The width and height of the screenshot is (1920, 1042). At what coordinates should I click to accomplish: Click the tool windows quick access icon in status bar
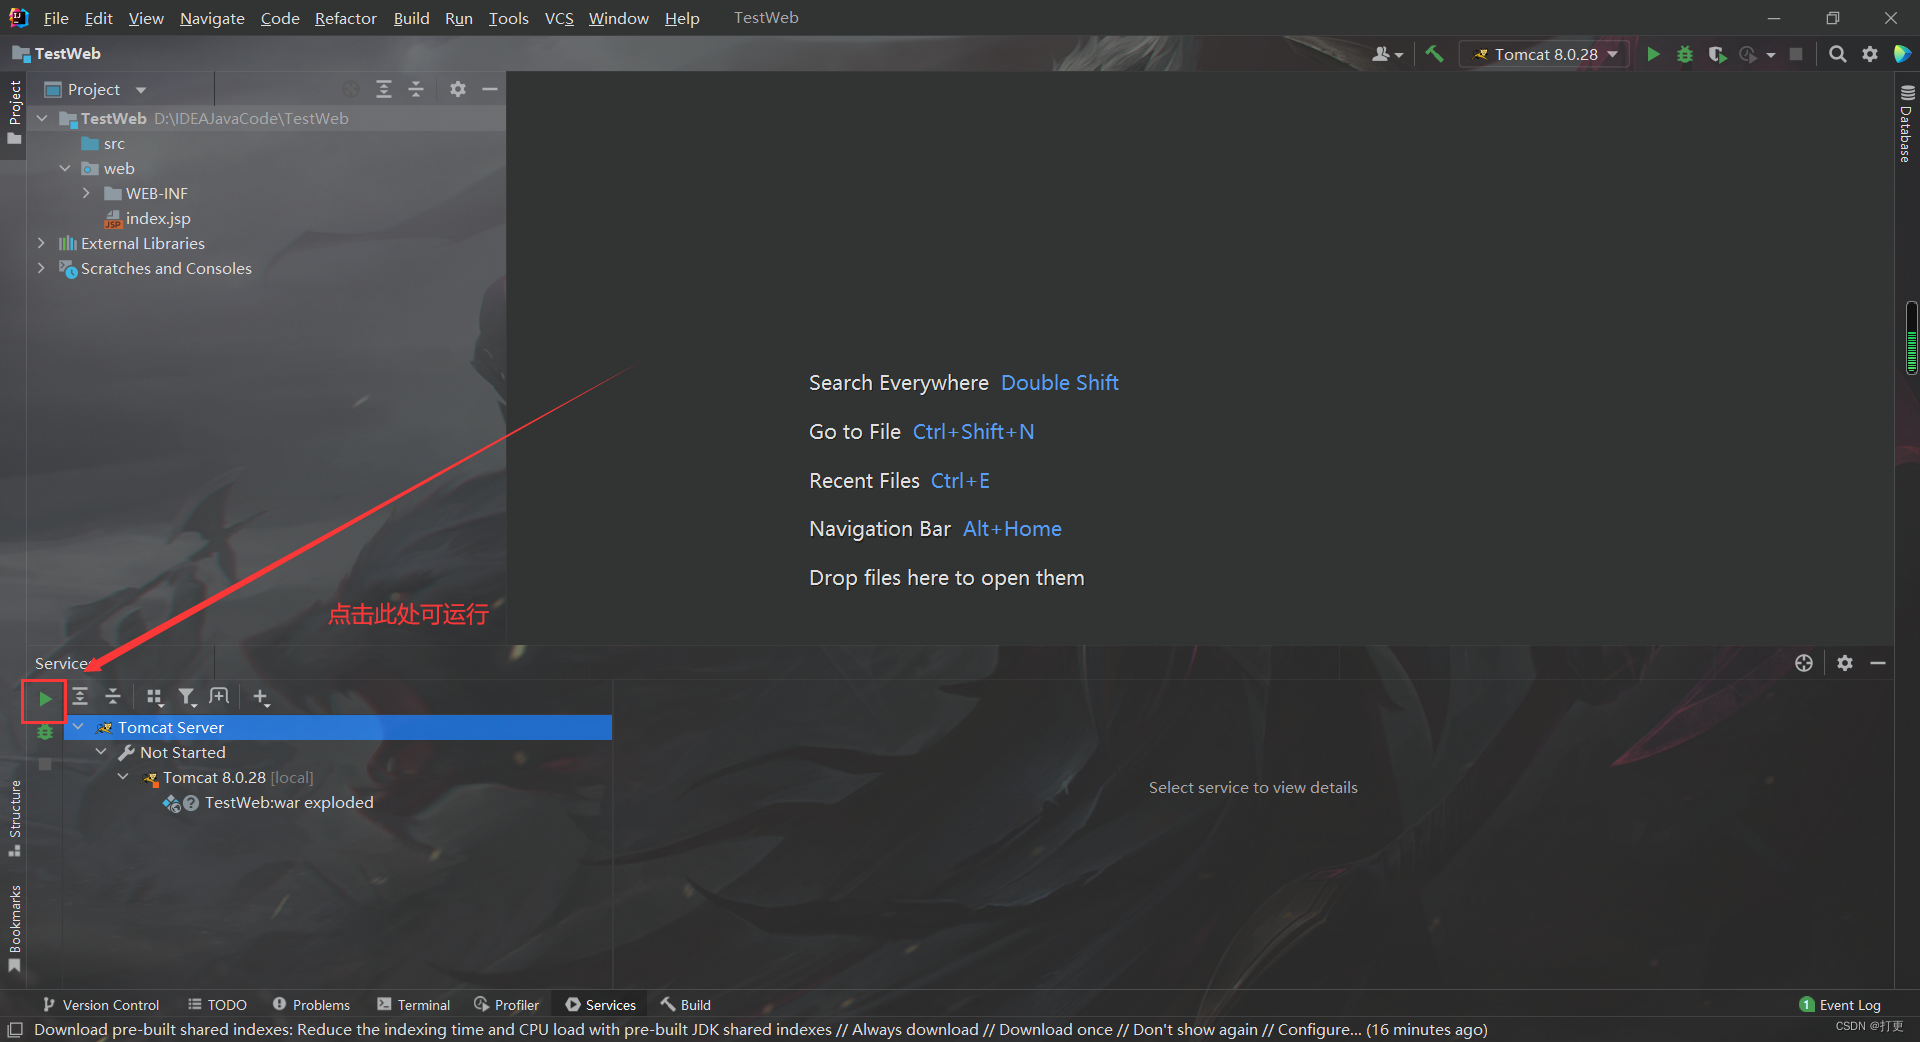[15, 1029]
